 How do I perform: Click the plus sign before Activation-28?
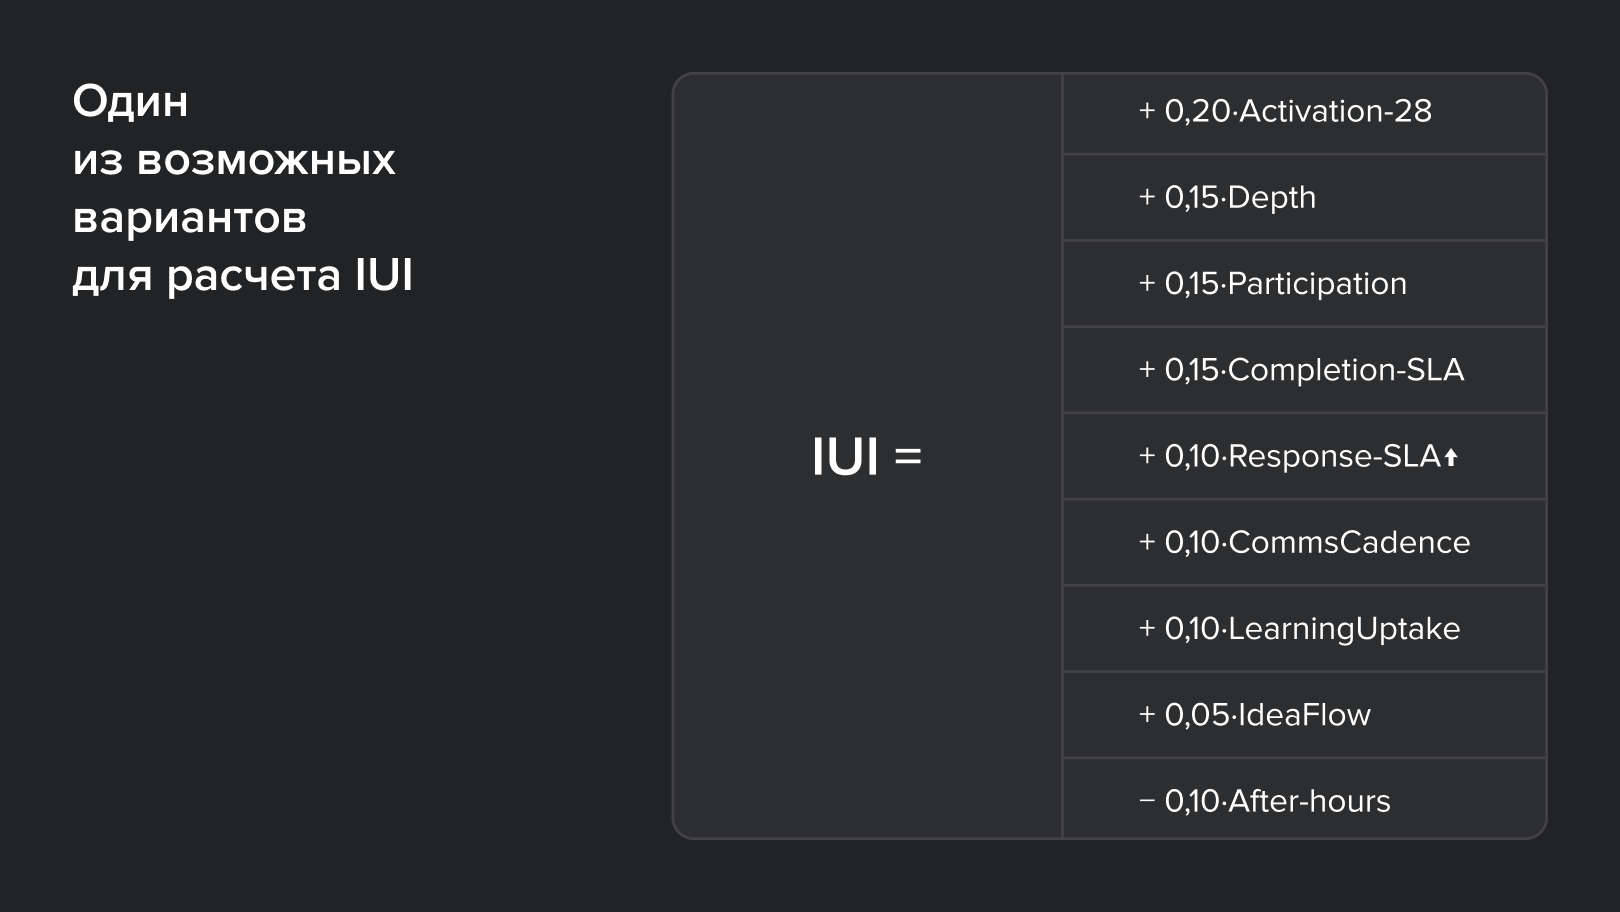pos(1147,111)
